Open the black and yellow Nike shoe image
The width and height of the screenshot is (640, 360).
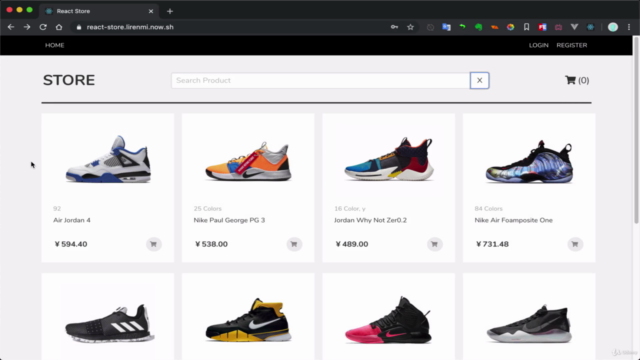pos(248,320)
